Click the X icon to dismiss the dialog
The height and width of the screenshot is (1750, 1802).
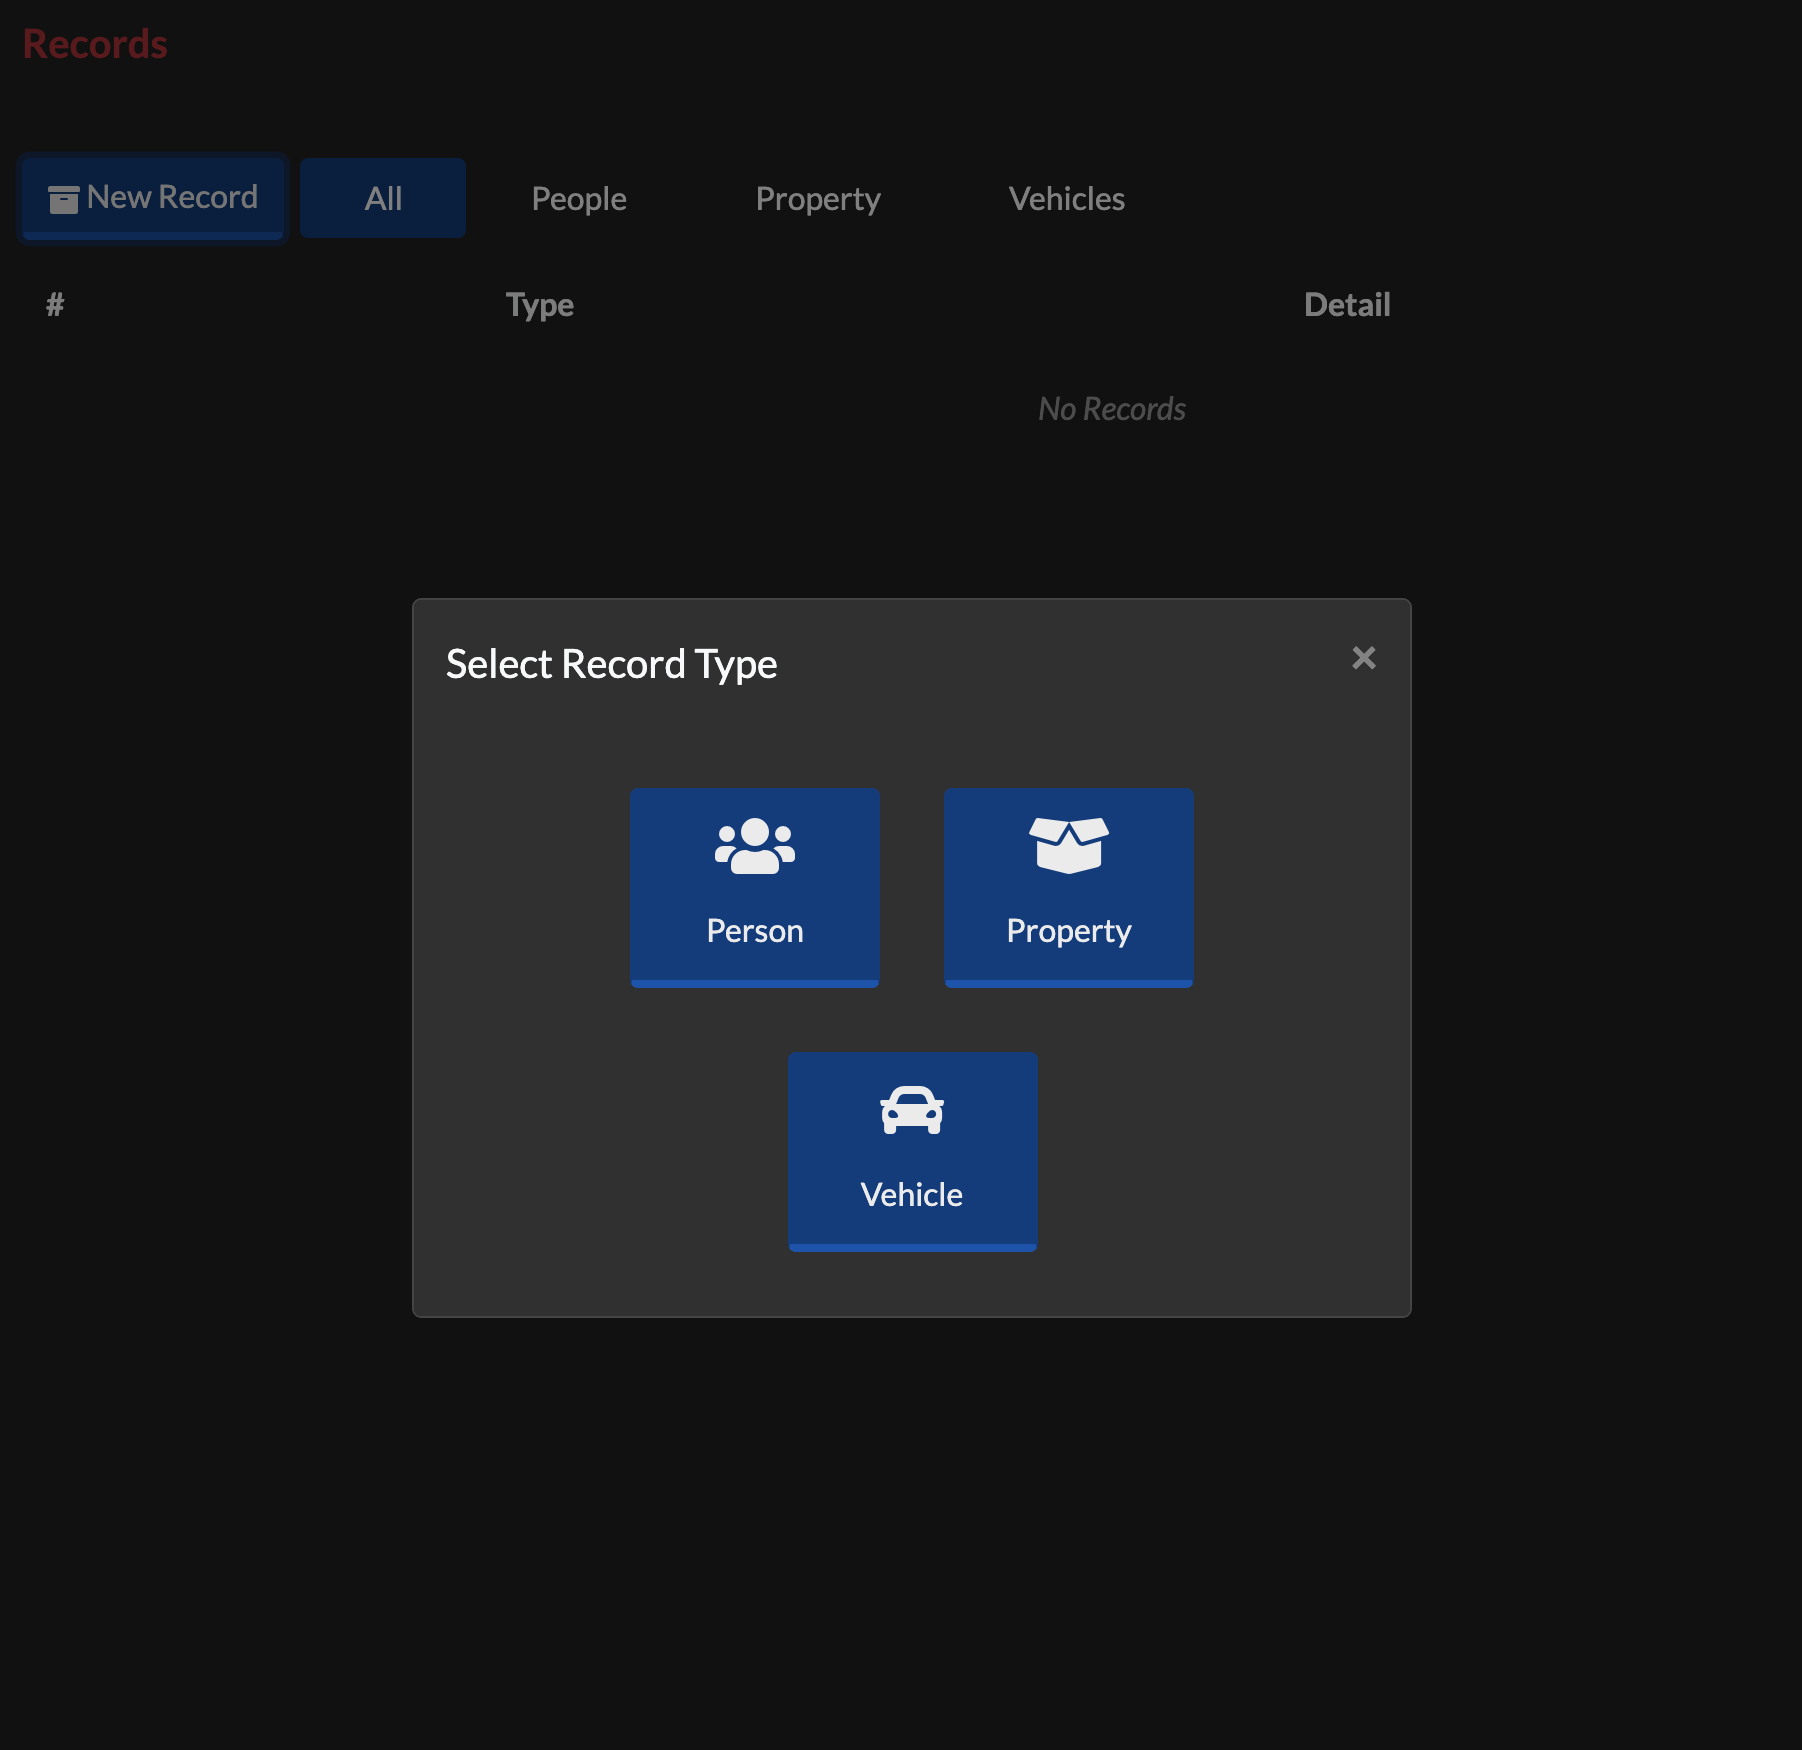(1364, 658)
